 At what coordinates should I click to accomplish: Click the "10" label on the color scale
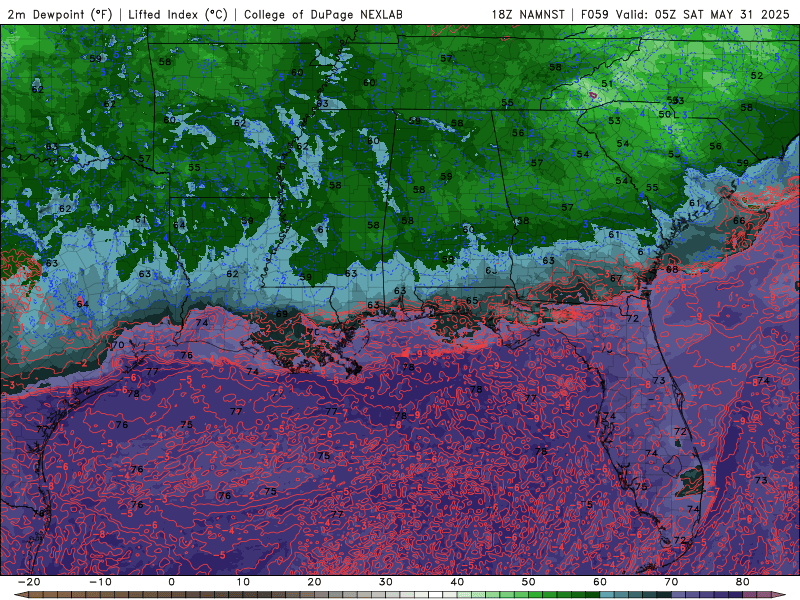coord(243,582)
